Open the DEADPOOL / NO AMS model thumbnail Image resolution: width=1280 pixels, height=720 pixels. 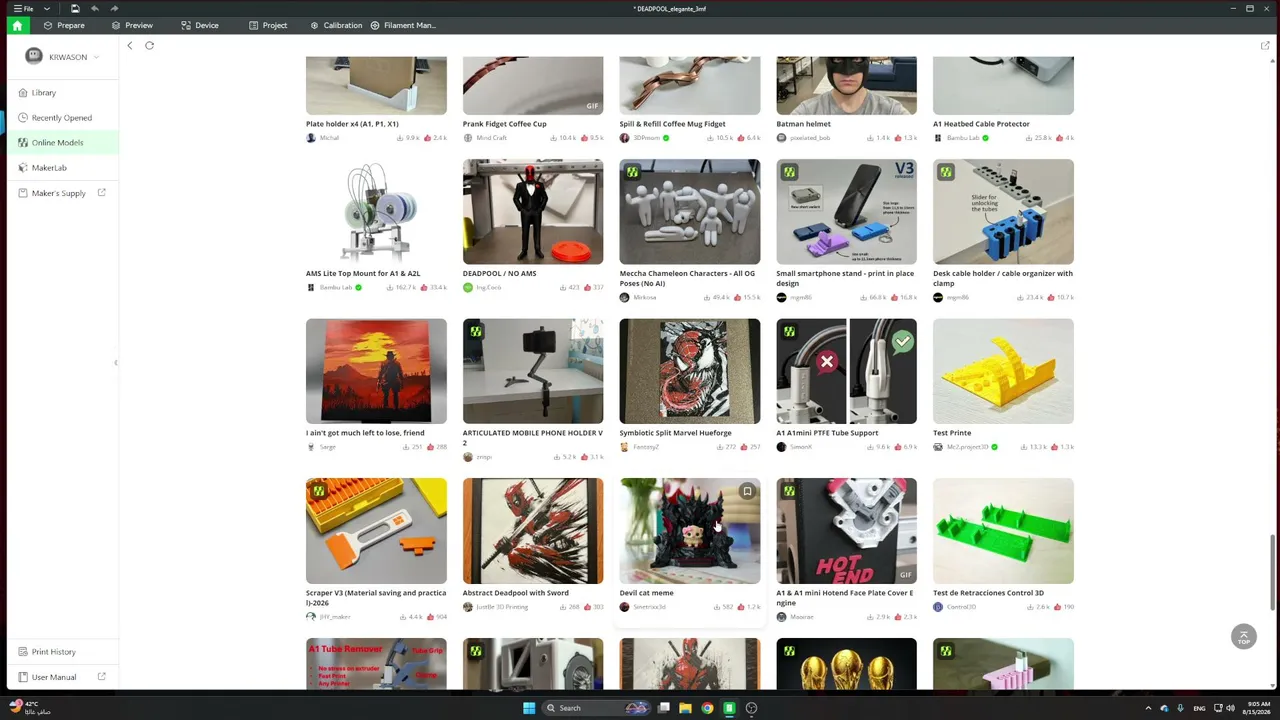point(533,212)
